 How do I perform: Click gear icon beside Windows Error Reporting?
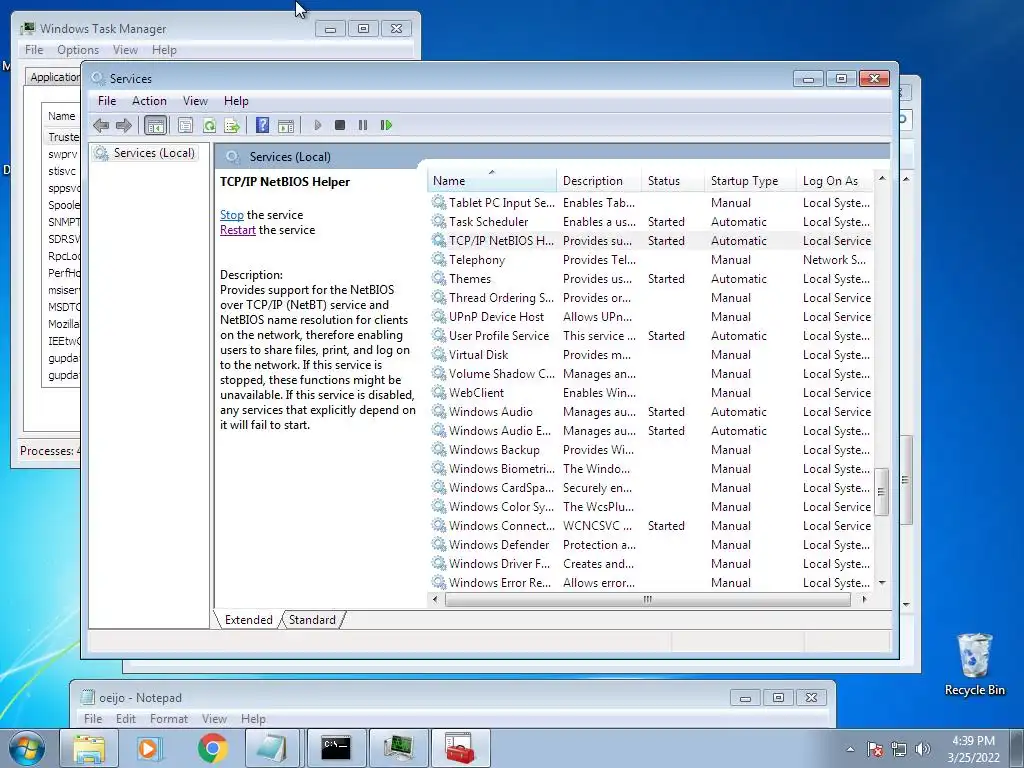pyautogui.click(x=439, y=583)
